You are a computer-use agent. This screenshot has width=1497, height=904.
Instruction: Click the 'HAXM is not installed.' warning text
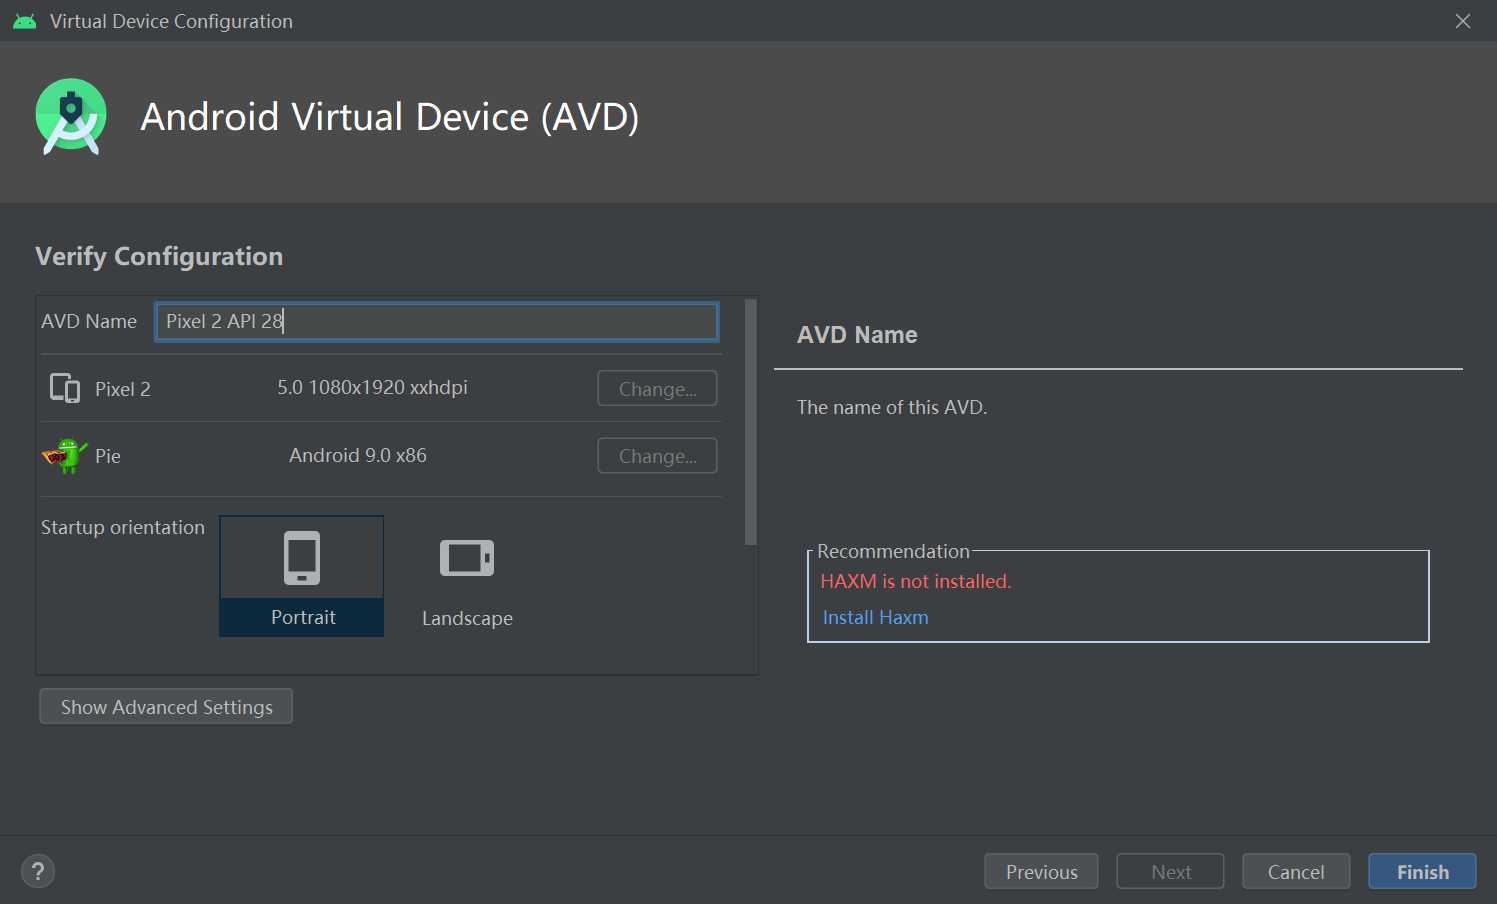coord(916,582)
